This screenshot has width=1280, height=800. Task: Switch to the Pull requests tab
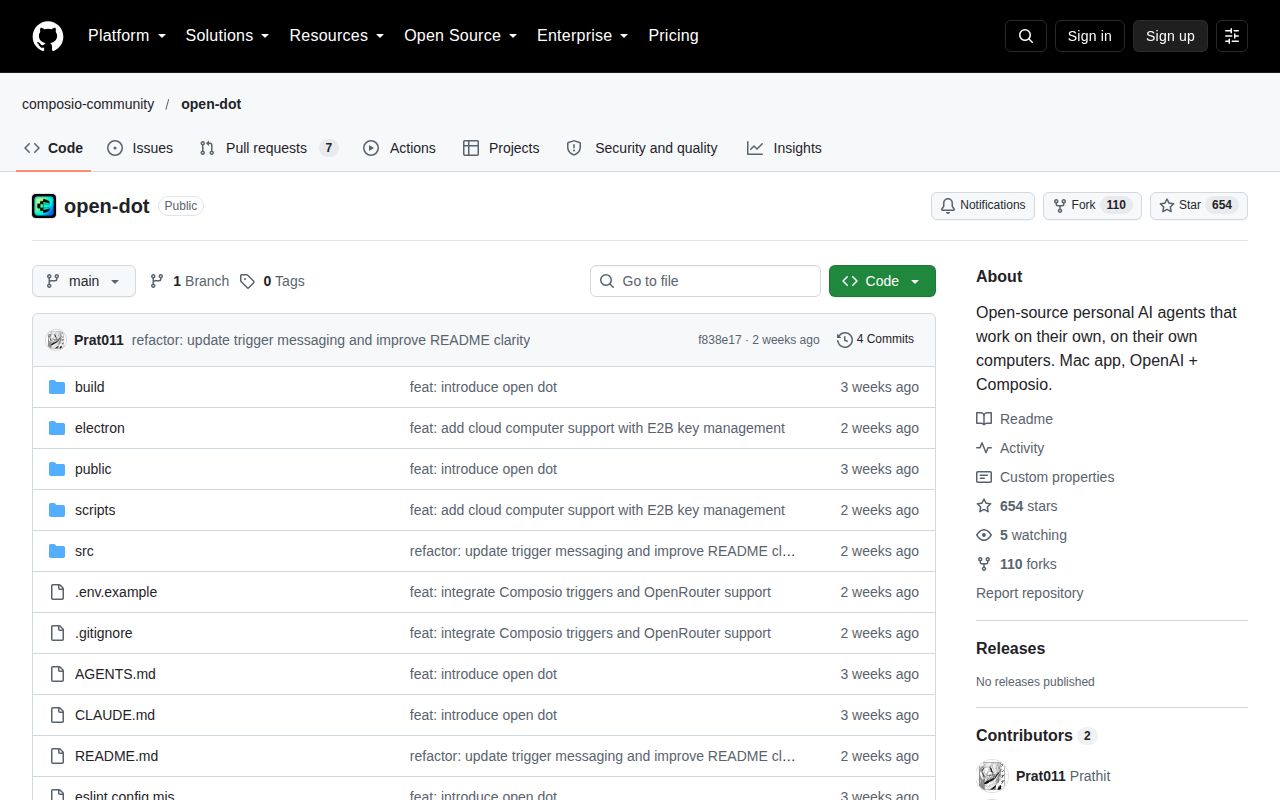point(268,148)
